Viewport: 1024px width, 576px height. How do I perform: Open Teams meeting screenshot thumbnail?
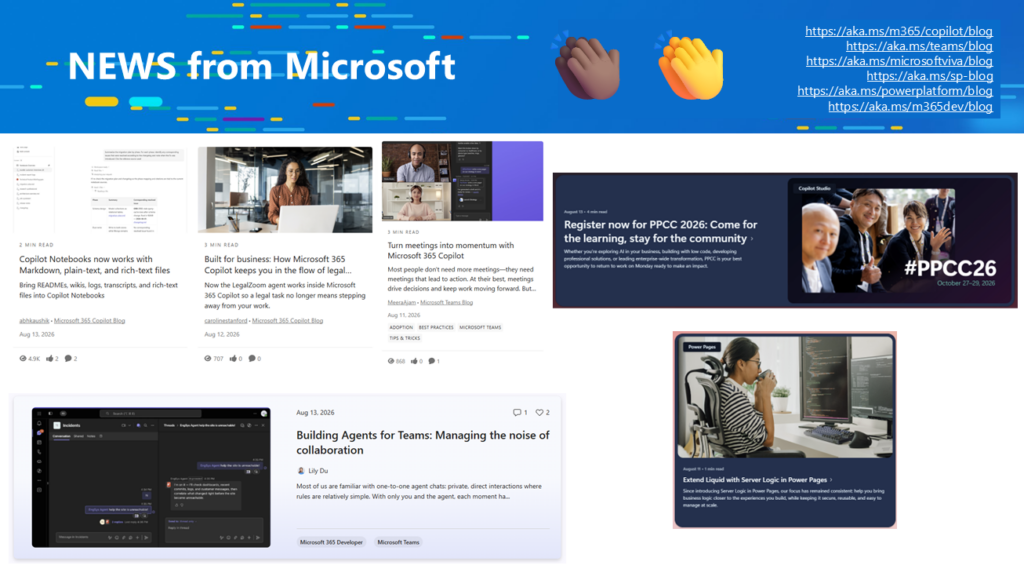(x=462, y=181)
